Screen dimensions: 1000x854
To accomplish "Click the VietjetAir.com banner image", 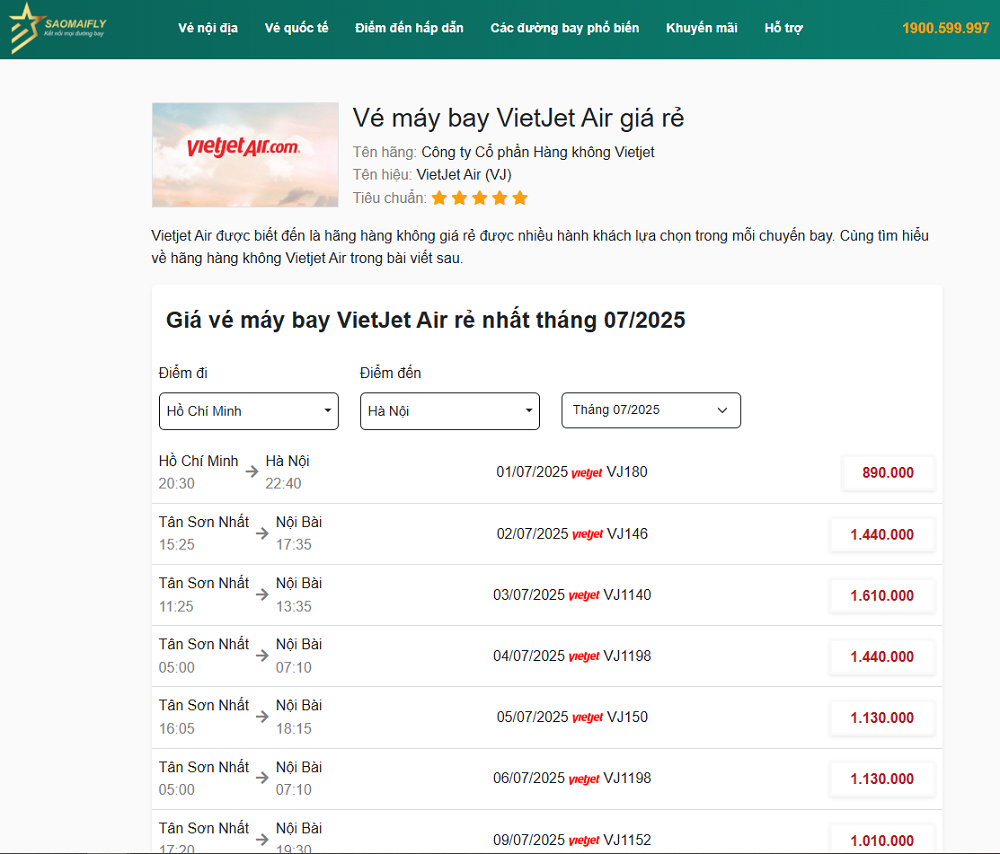I will 245,155.
